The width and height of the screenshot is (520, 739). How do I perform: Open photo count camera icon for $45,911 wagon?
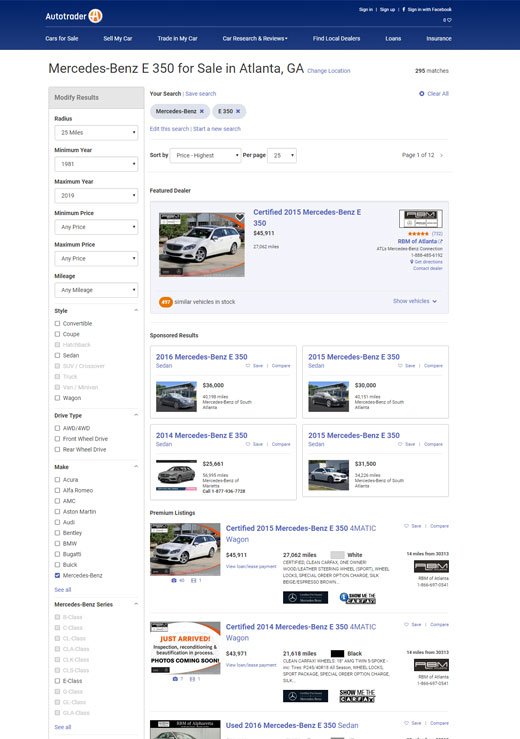pyautogui.click(x=174, y=581)
